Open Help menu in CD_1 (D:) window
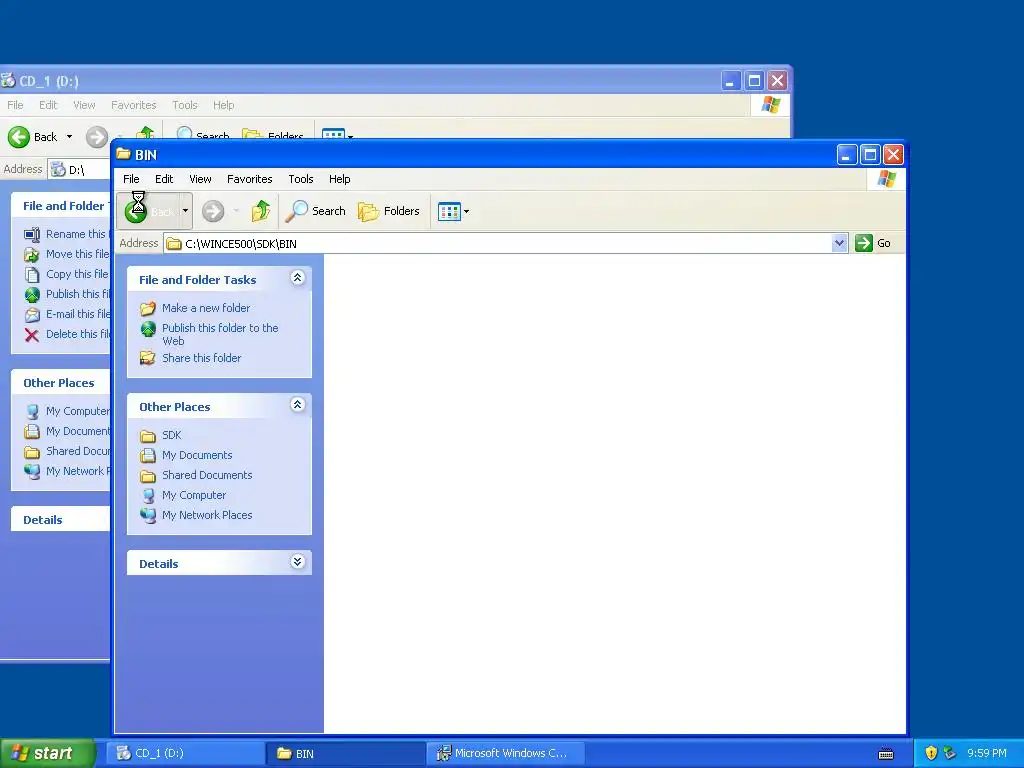 (223, 105)
